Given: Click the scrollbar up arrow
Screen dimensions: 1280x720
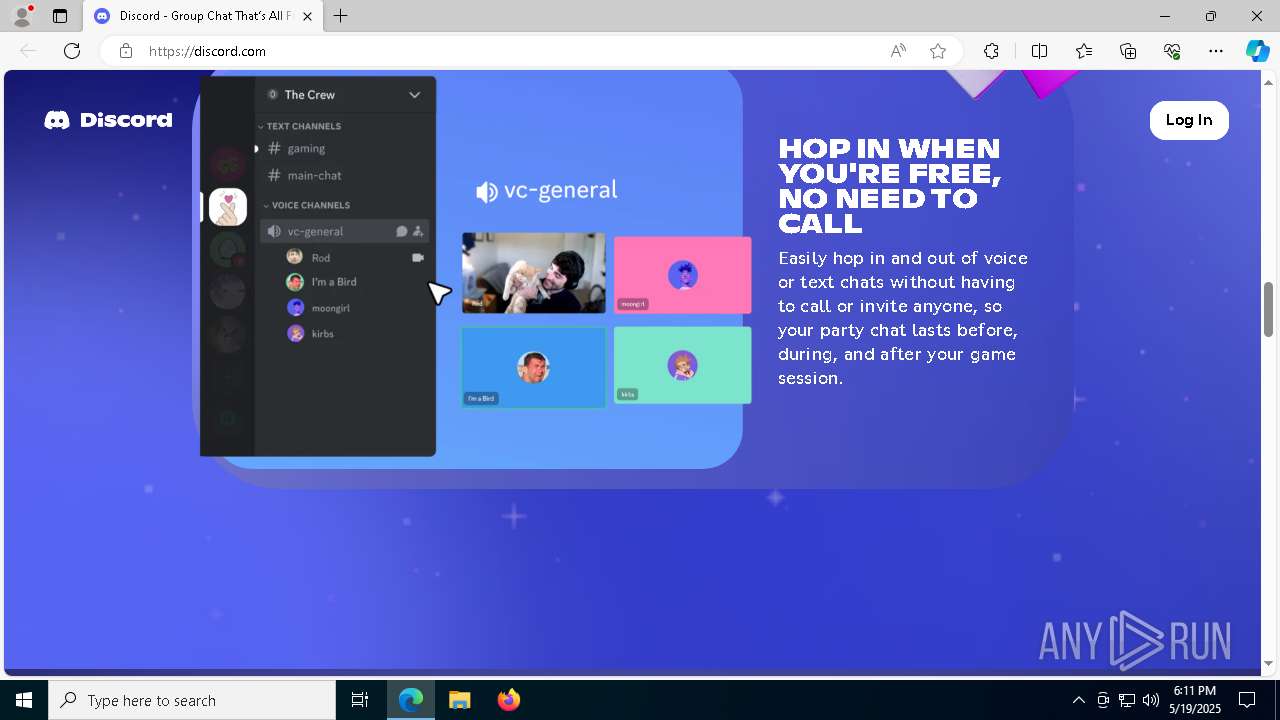Looking at the screenshot, I should pyautogui.click(x=1269, y=81).
